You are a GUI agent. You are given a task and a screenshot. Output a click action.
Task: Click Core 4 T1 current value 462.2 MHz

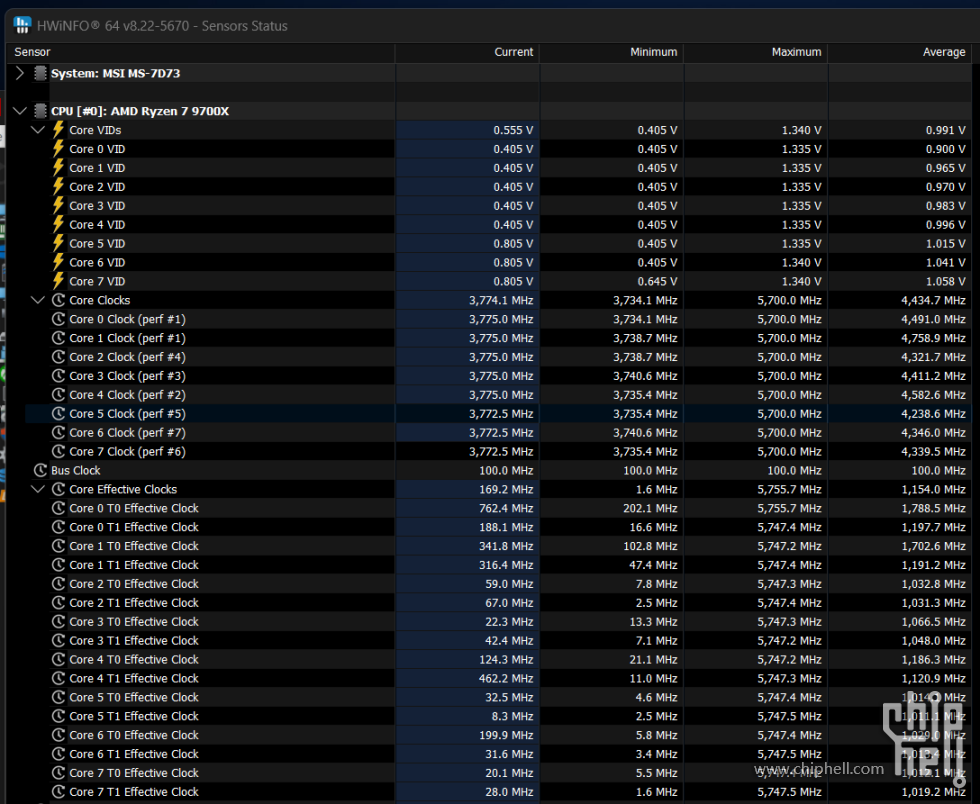click(x=508, y=678)
